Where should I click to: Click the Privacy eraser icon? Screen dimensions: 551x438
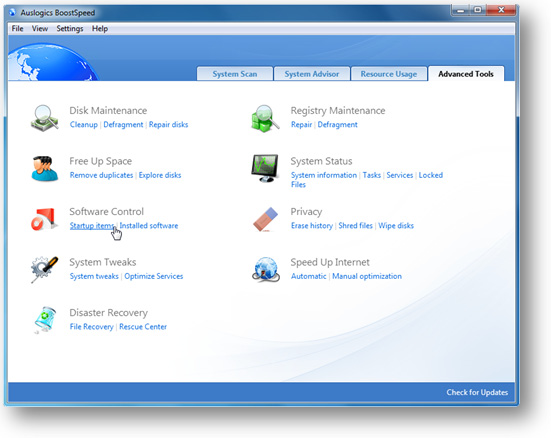click(265, 219)
